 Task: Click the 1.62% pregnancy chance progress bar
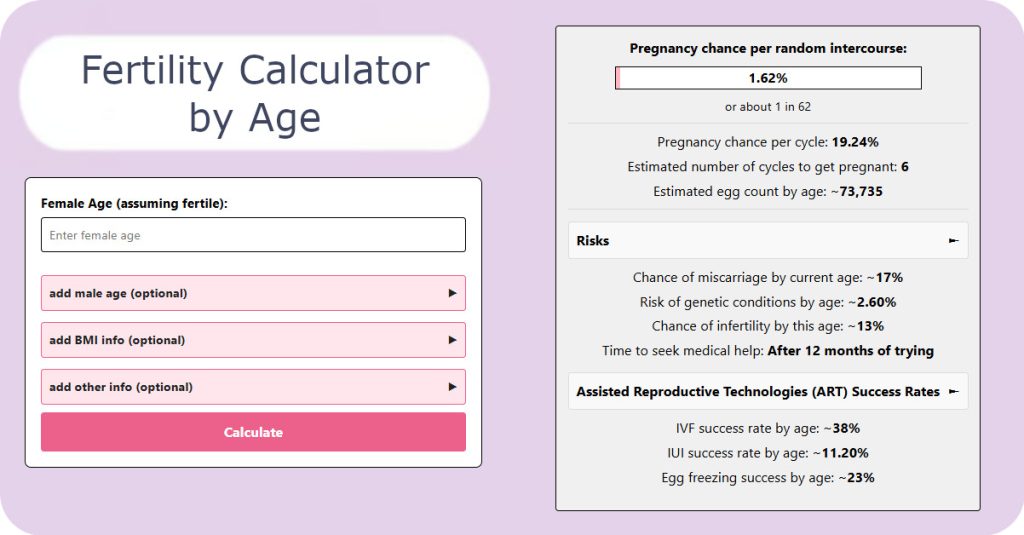click(768, 78)
